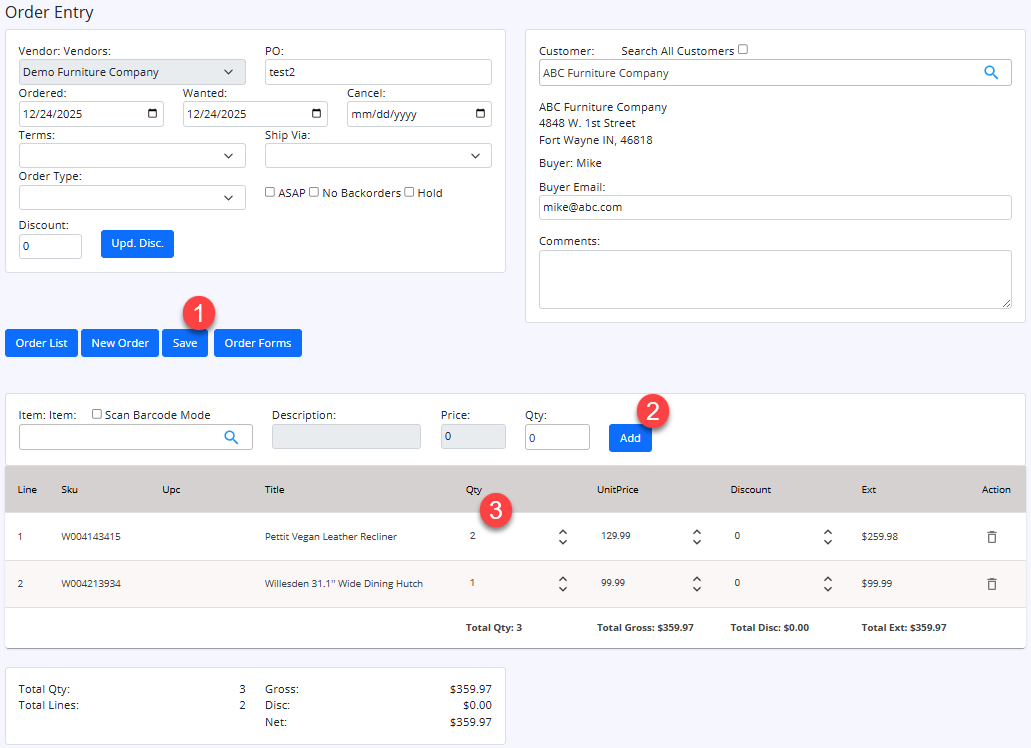The height and width of the screenshot is (748, 1031).
Task: Toggle Scan Barcode Mode checkbox
Action: tap(97, 414)
